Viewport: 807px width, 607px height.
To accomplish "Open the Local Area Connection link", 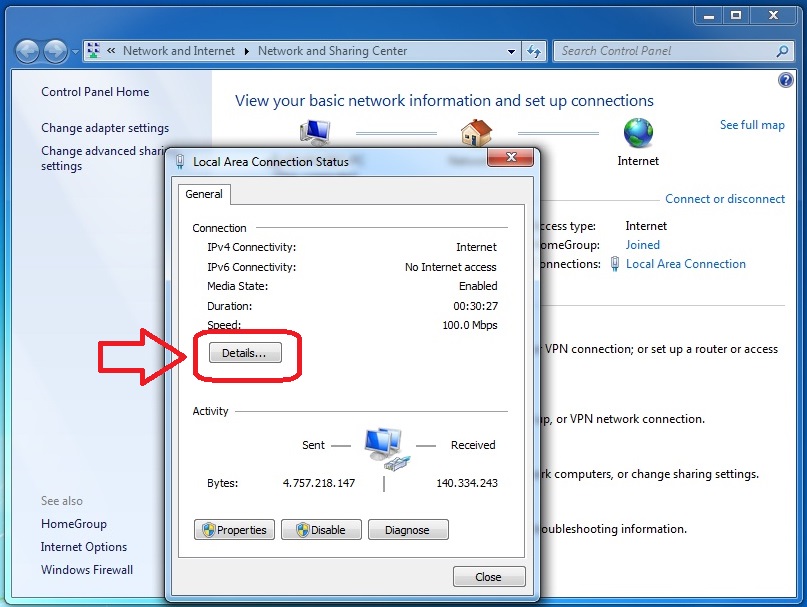I will 686,264.
